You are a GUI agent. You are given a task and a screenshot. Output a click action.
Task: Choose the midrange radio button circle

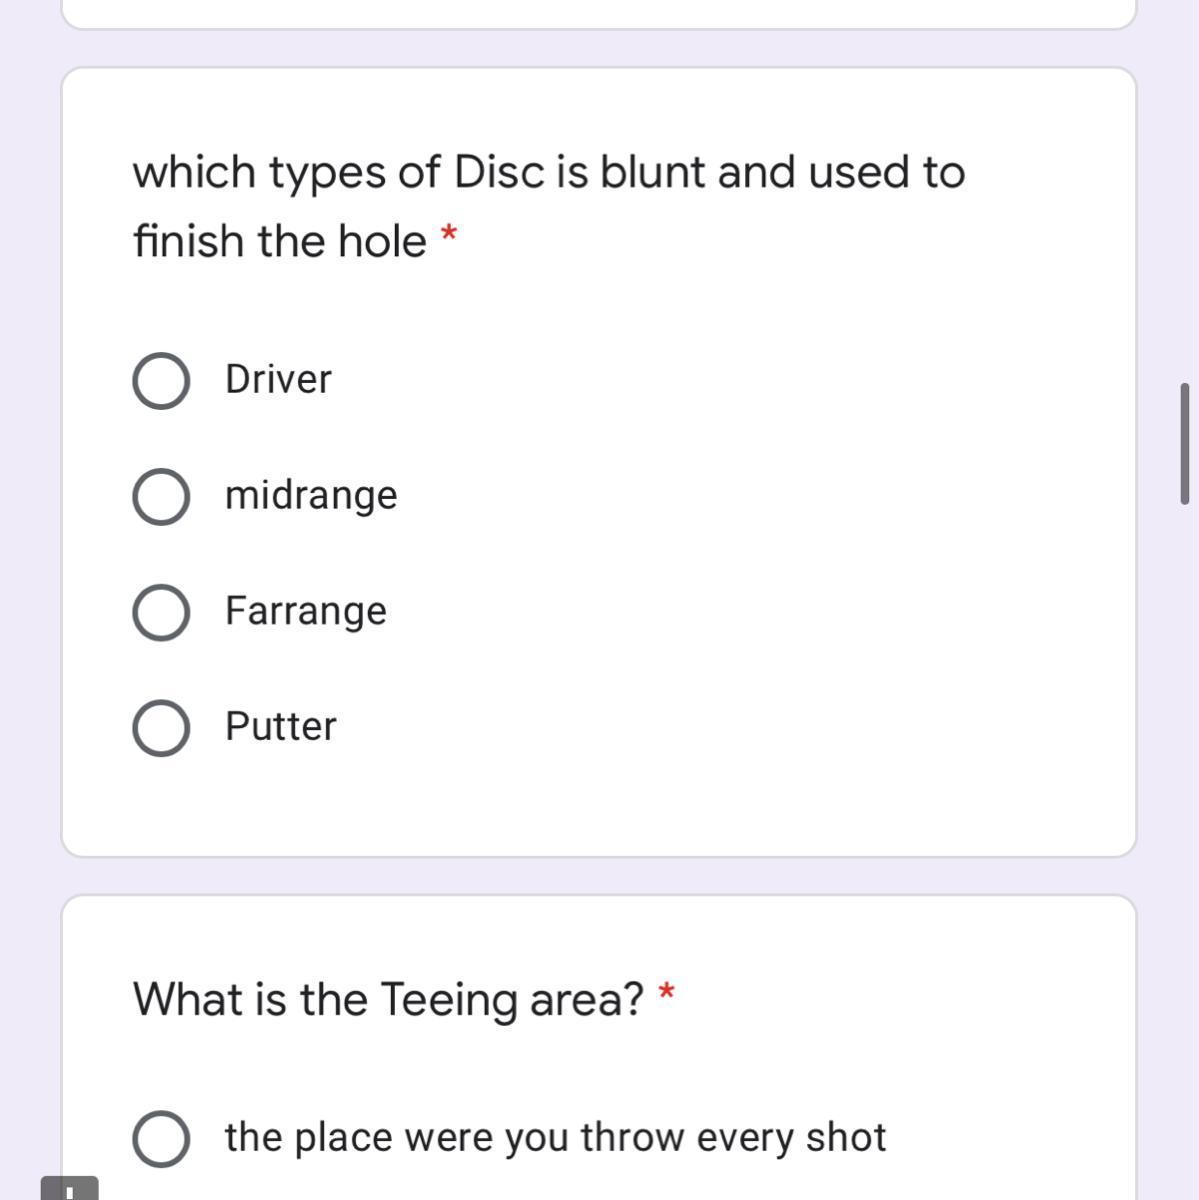[161, 497]
